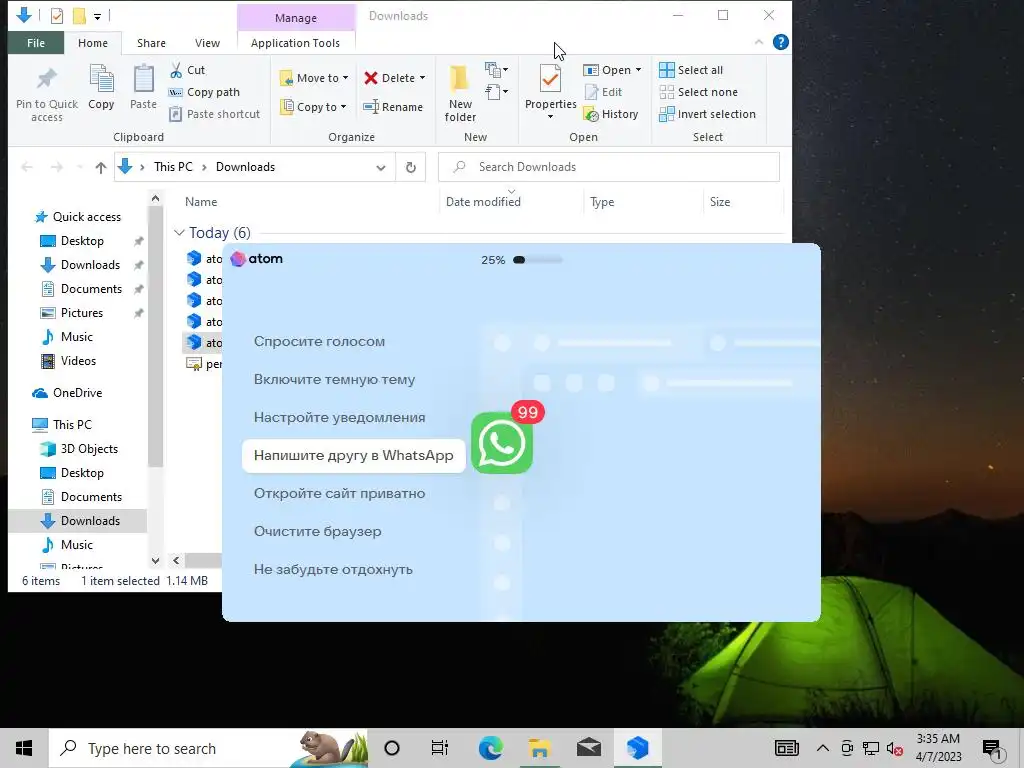Collapse the Today (6) group
This screenshot has height=768, width=1024.
coord(179,232)
